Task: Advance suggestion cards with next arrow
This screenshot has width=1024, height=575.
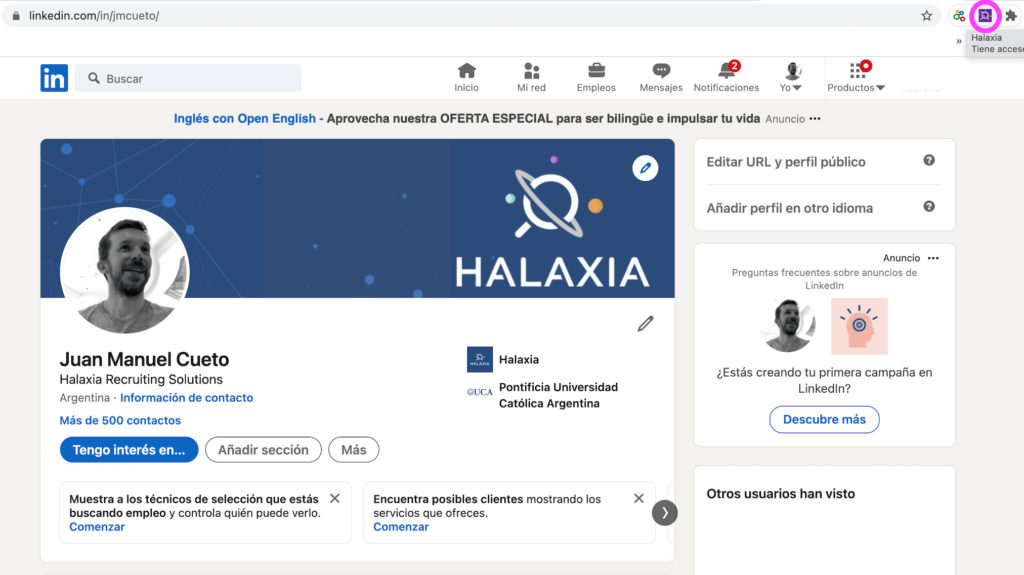Action: pos(664,513)
